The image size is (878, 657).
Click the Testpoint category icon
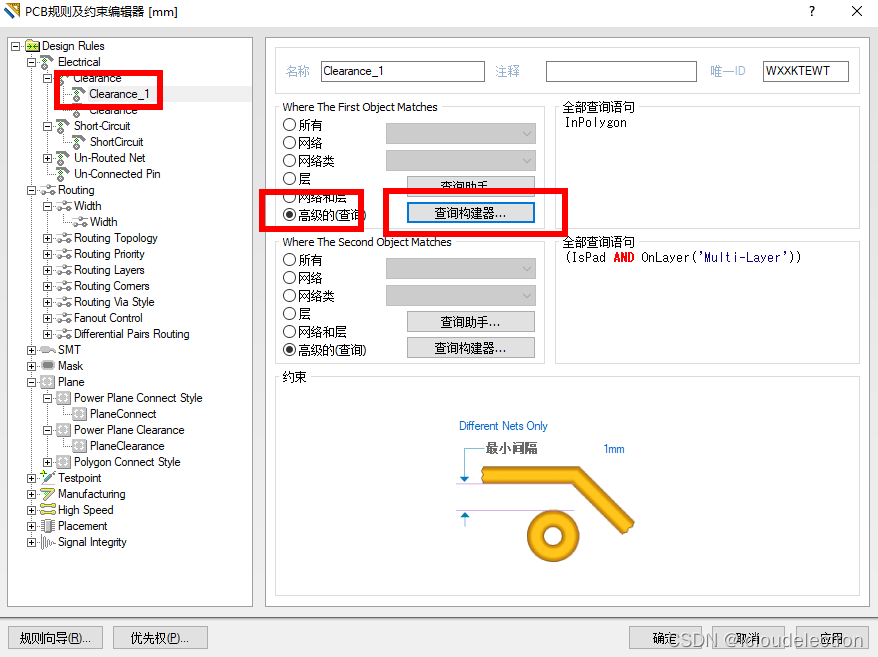click(x=48, y=478)
